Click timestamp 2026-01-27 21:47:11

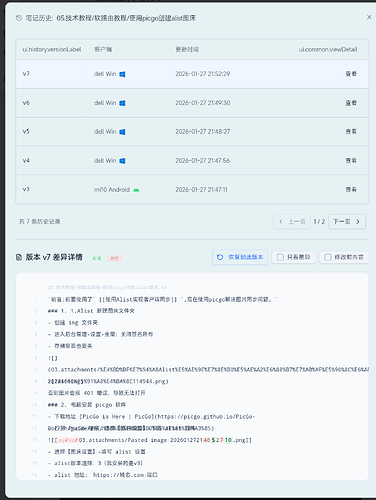pyautogui.click(x=201, y=189)
